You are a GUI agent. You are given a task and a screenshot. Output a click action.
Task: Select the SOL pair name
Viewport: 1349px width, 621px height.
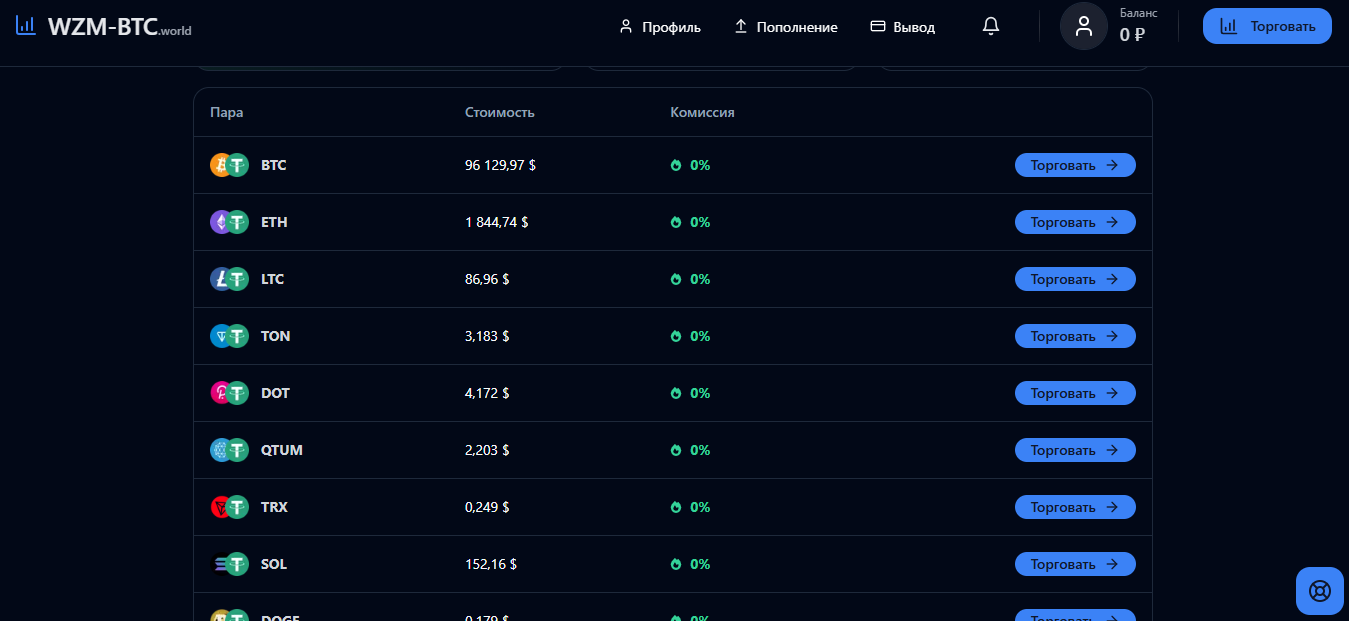tap(274, 564)
